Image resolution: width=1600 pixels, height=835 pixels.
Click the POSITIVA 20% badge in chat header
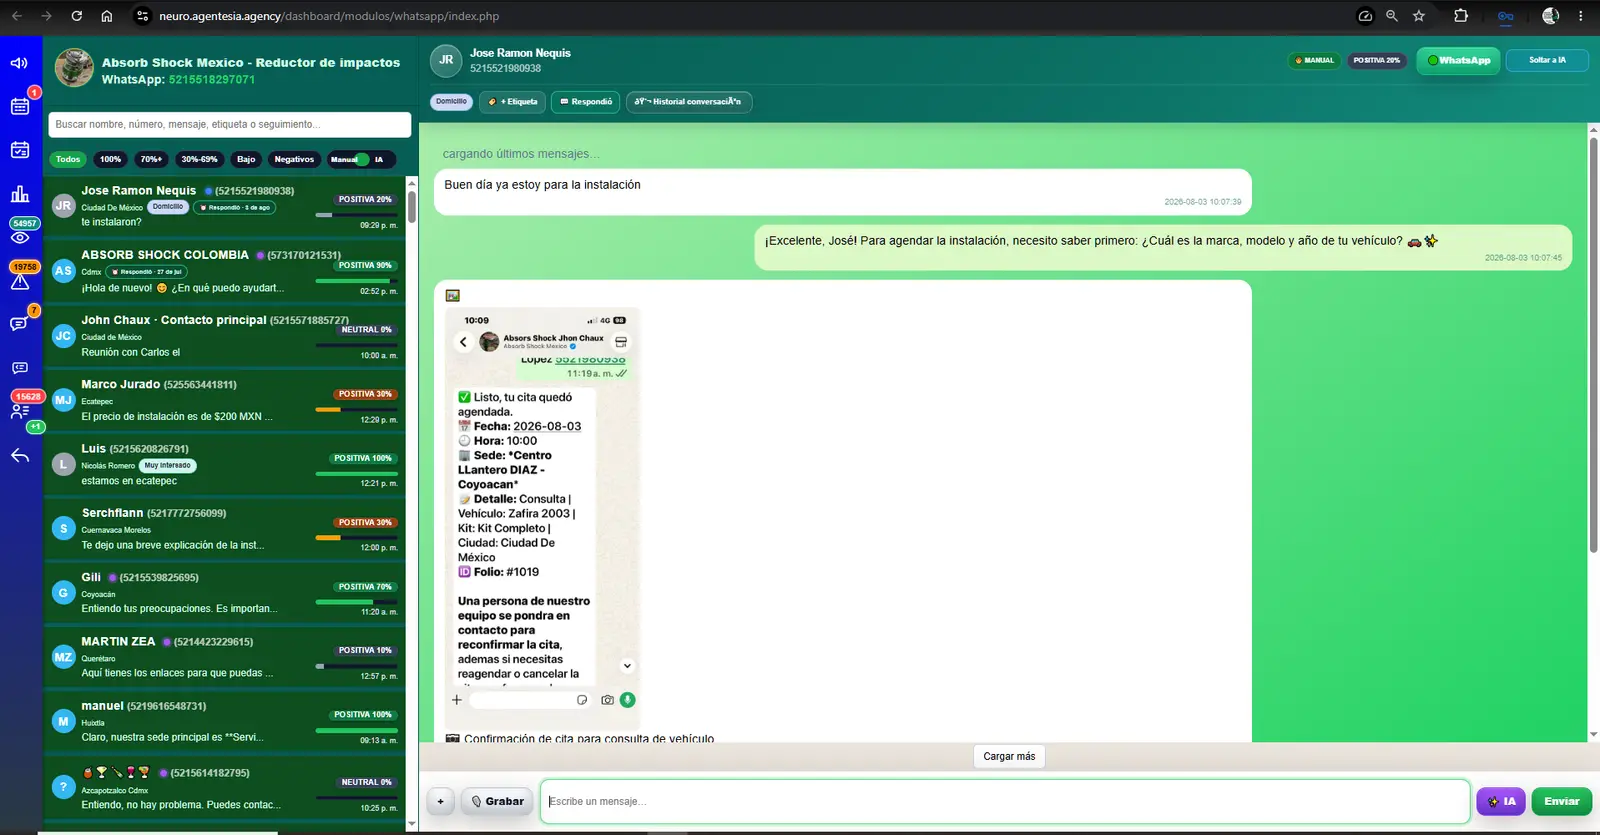pyautogui.click(x=1377, y=60)
